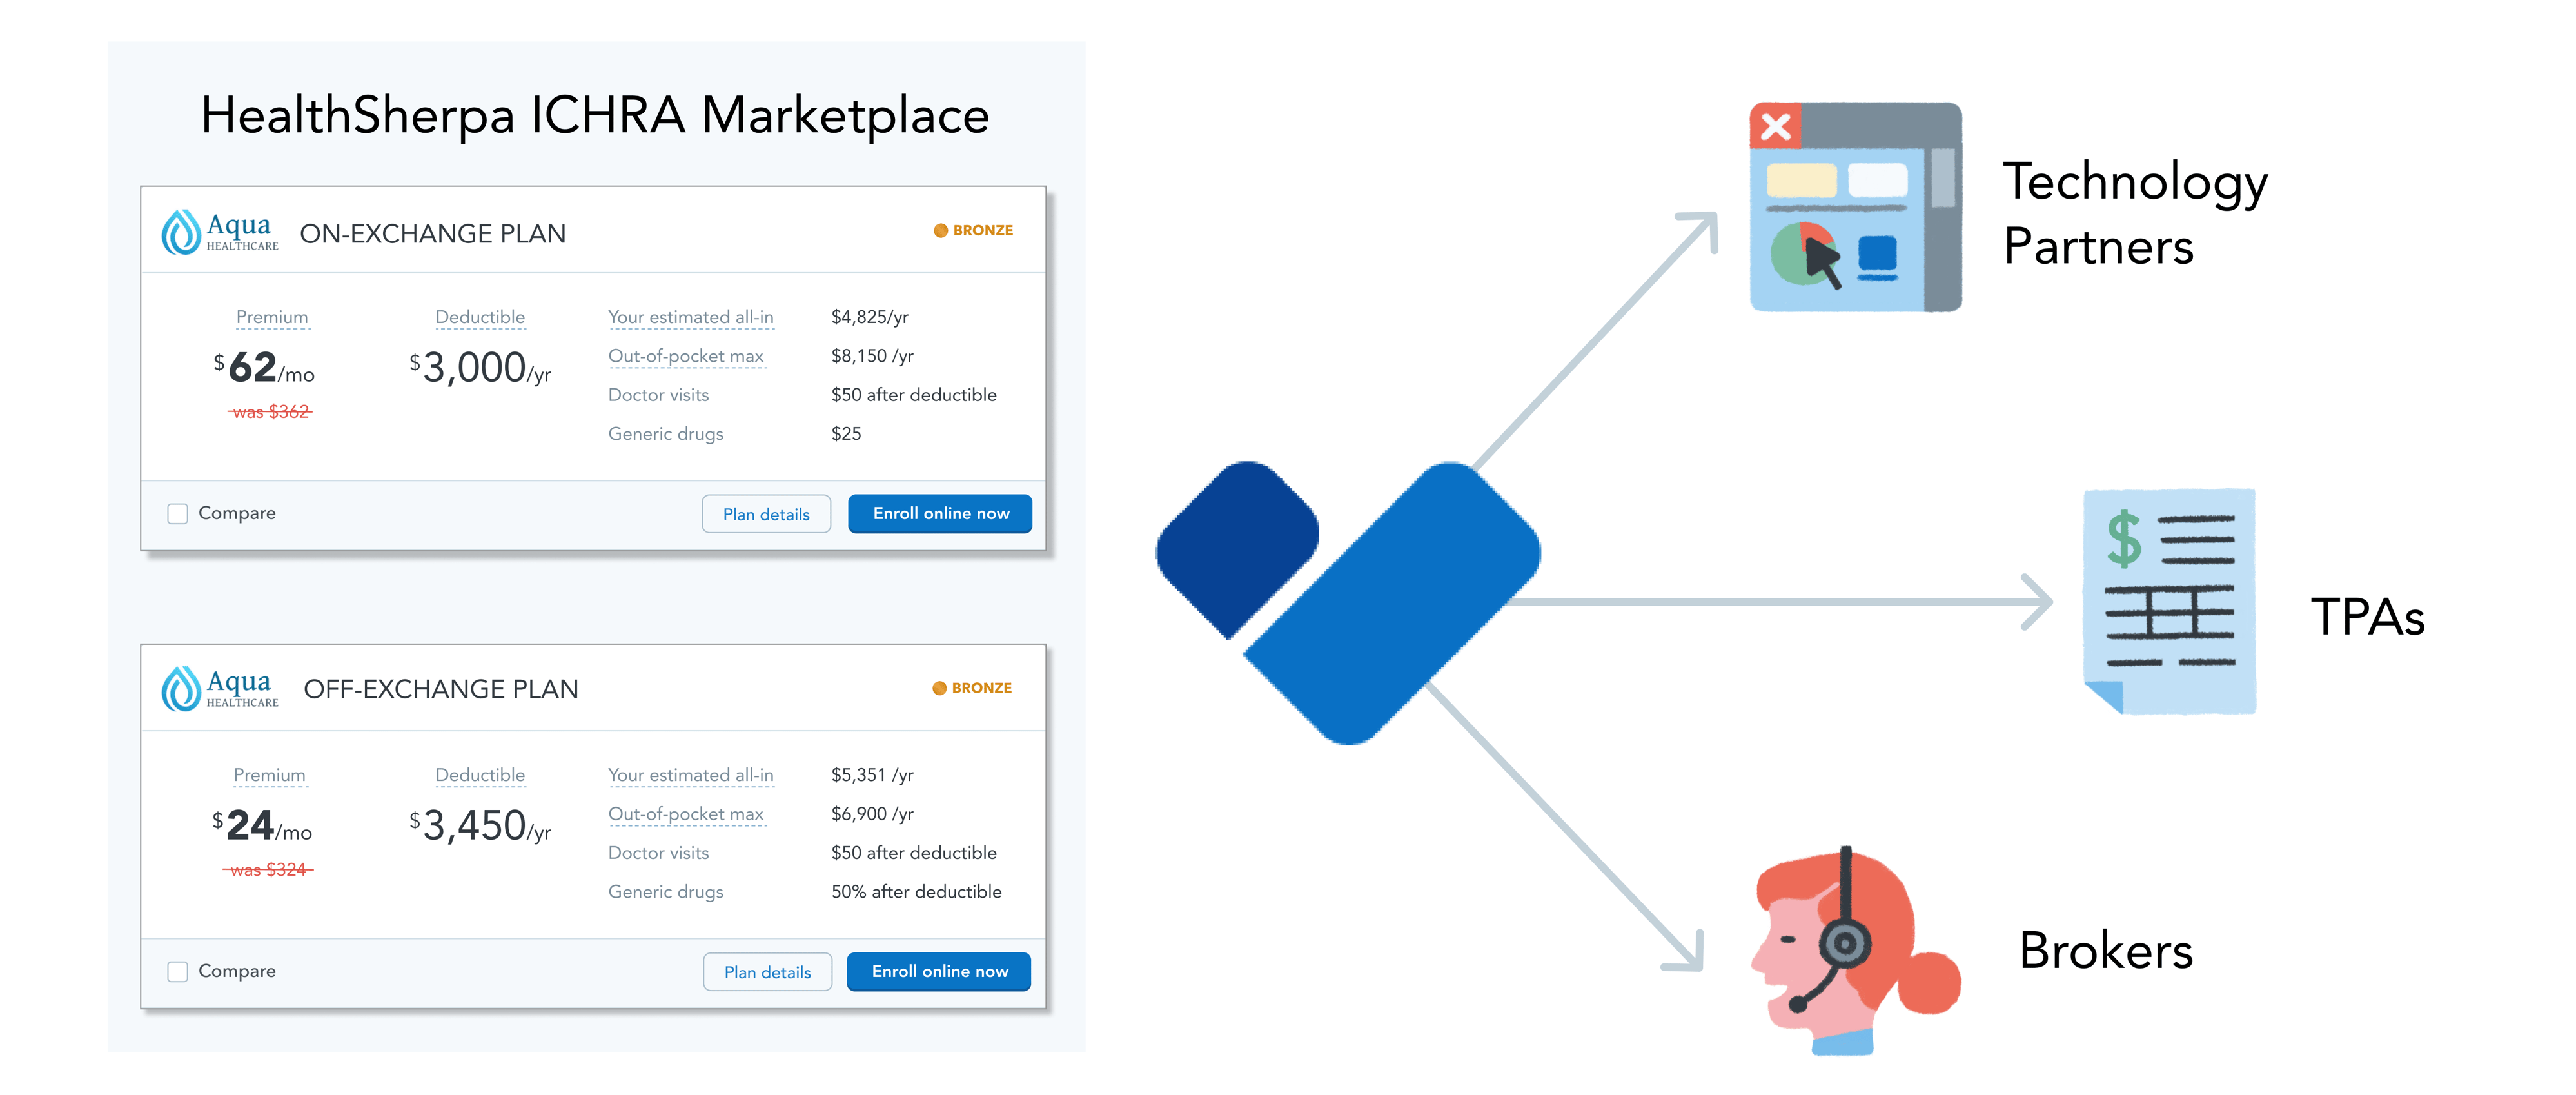The width and height of the screenshot is (2576, 1095).
Task: Click the Bronze badge on off-exchange plan
Action: [x=972, y=688]
